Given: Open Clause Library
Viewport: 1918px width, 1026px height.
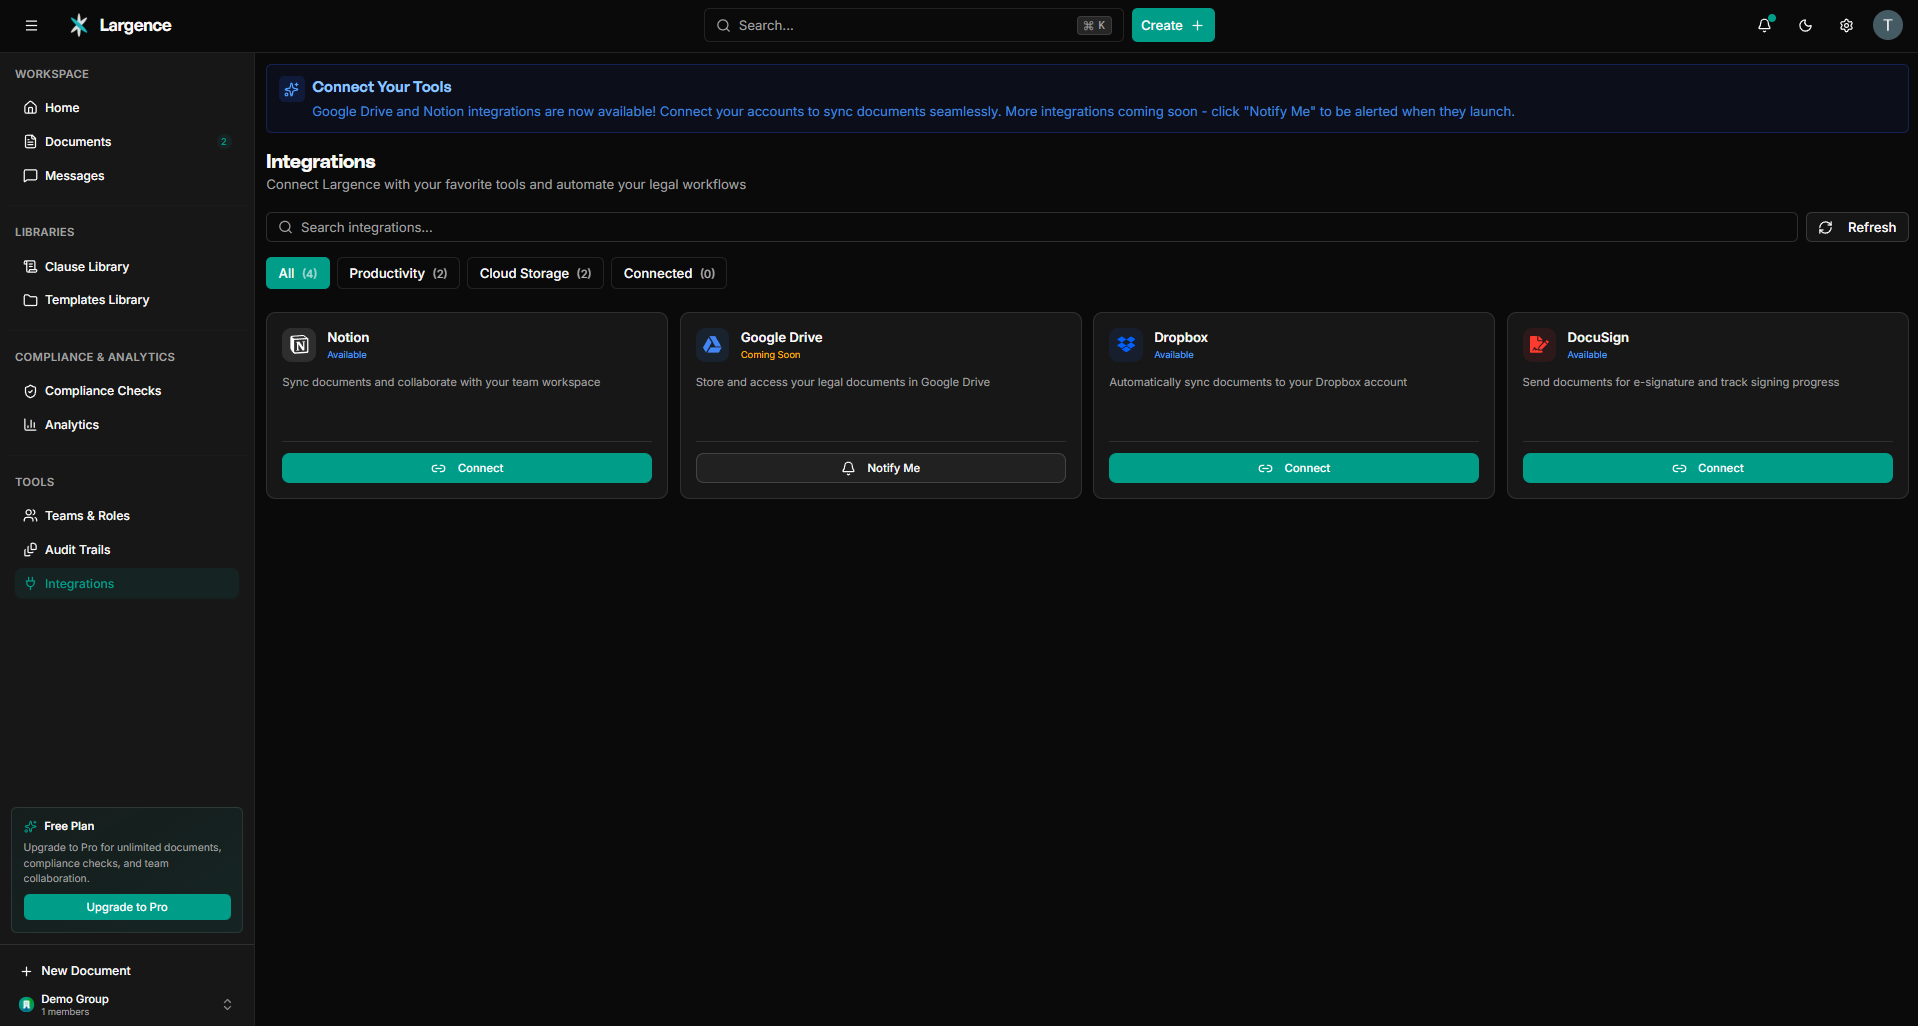Looking at the screenshot, I should pos(127,267).
